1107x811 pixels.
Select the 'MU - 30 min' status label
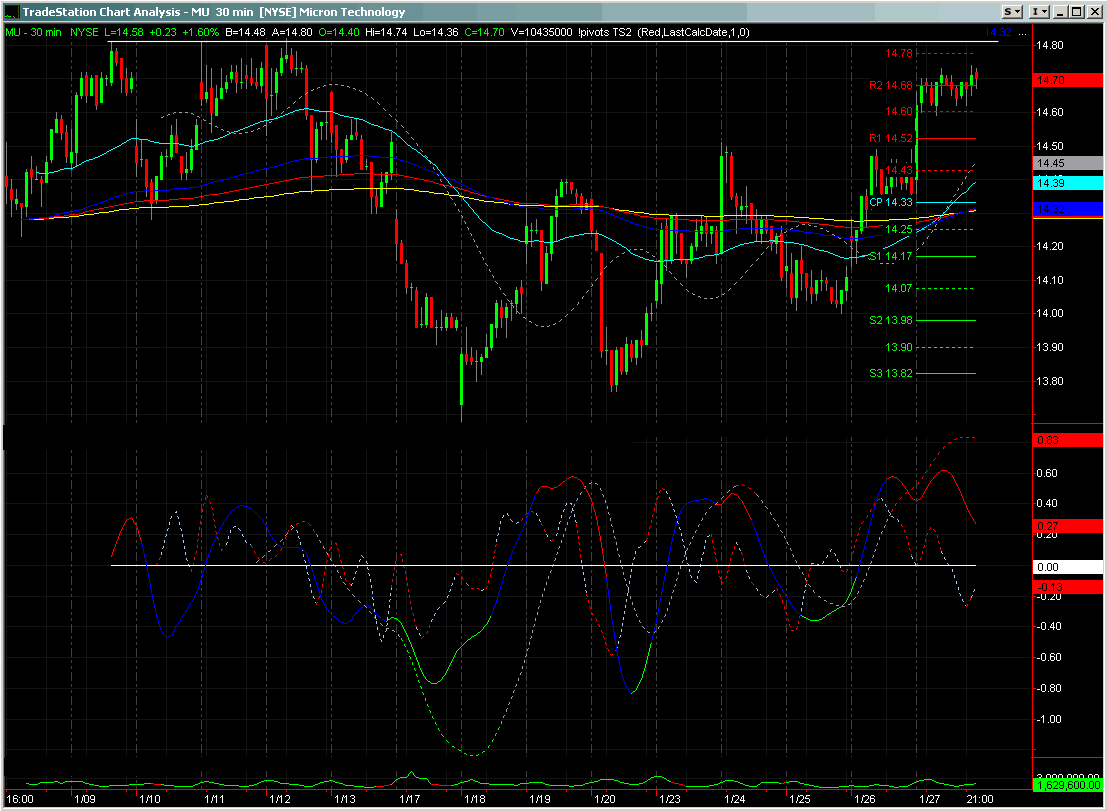point(33,32)
